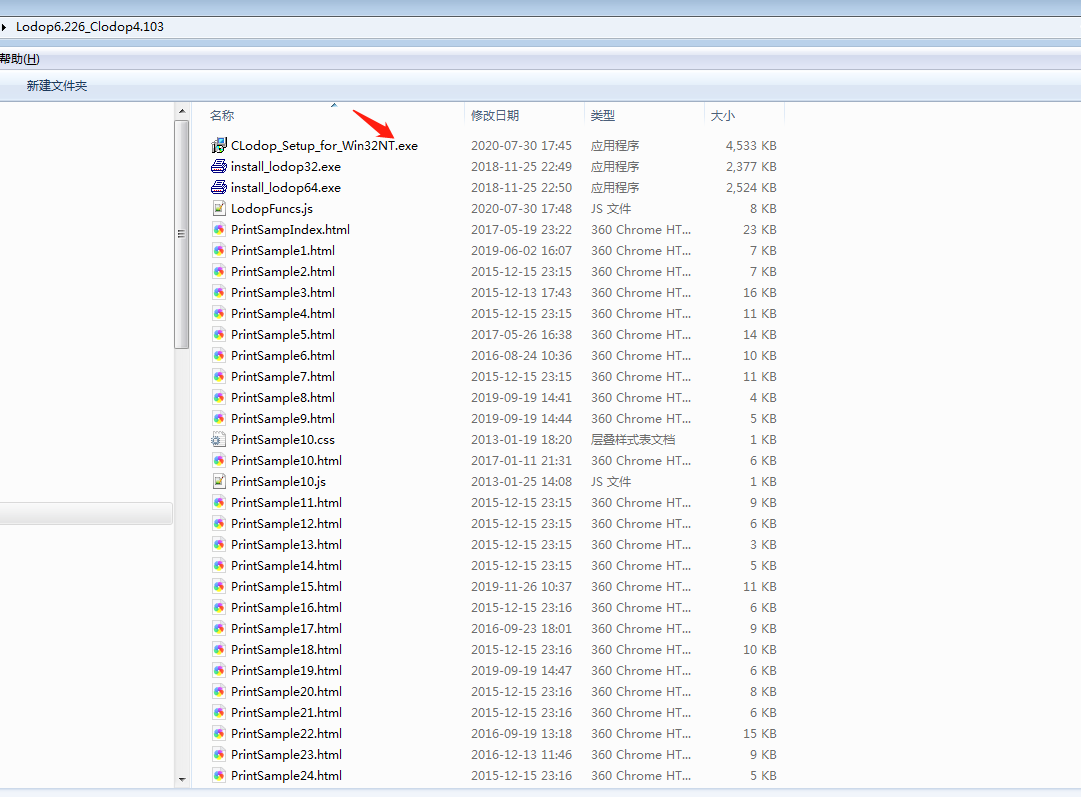Sort files by the 类型 column header
1081x797 pixels.
click(x=603, y=116)
